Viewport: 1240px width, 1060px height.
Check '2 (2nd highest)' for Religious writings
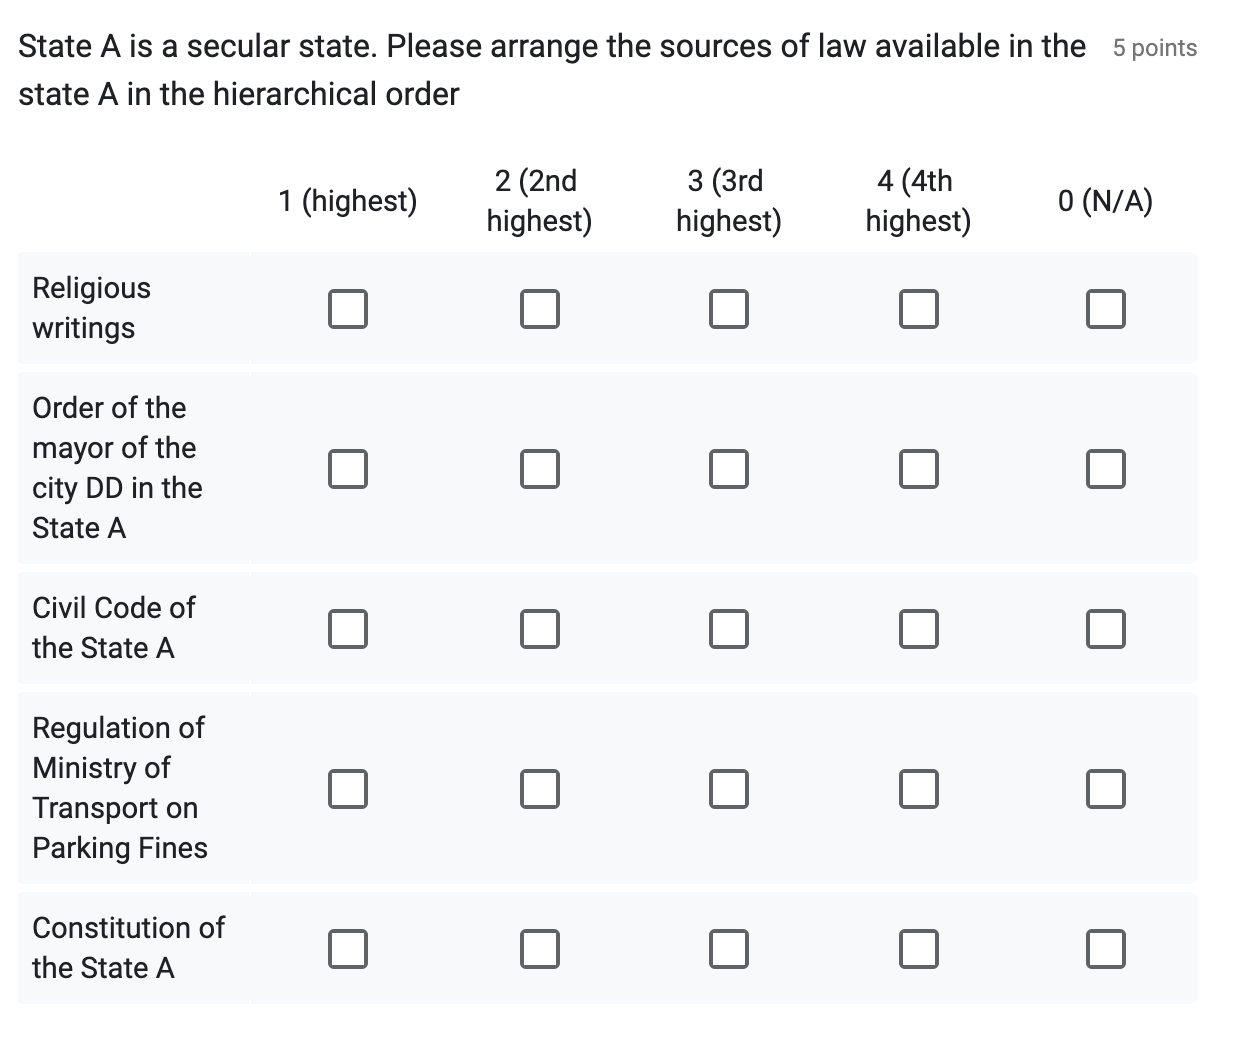(539, 308)
